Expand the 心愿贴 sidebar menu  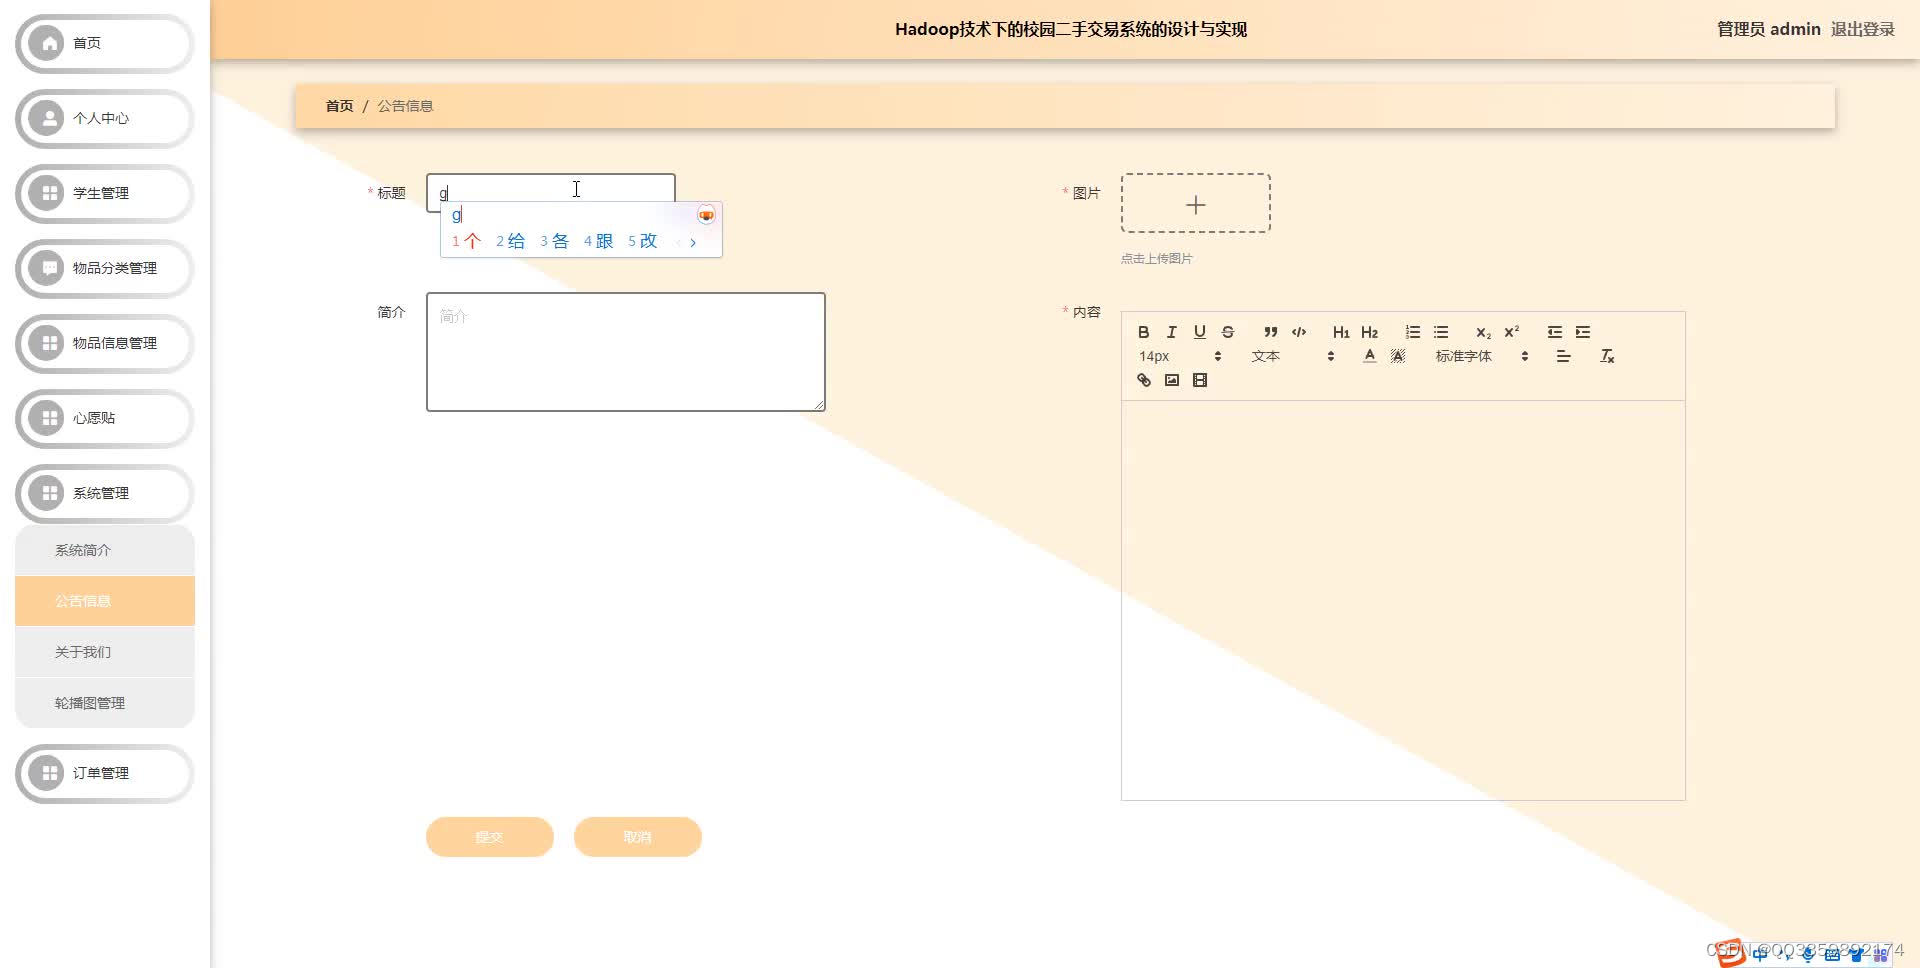(104, 418)
